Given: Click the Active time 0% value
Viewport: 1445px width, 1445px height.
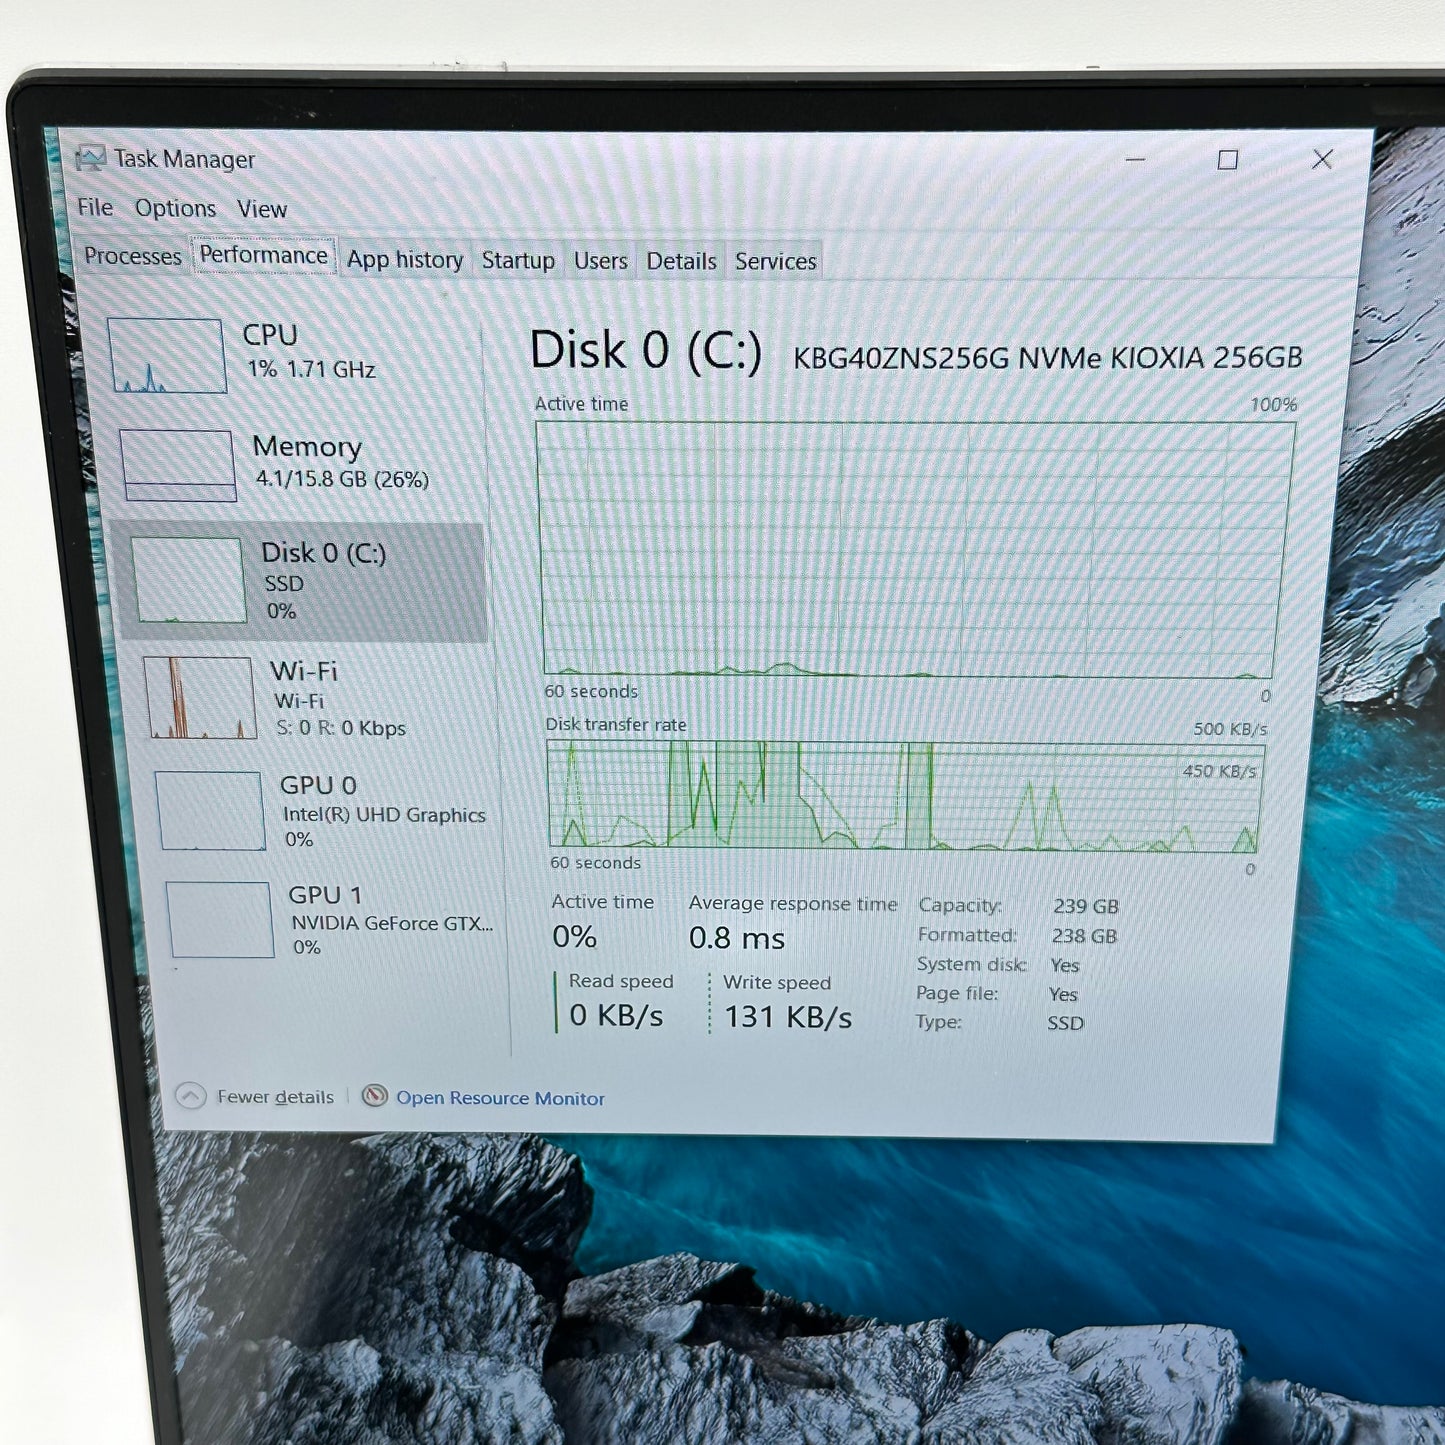Looking at the screenshot, I should (574, 937).
